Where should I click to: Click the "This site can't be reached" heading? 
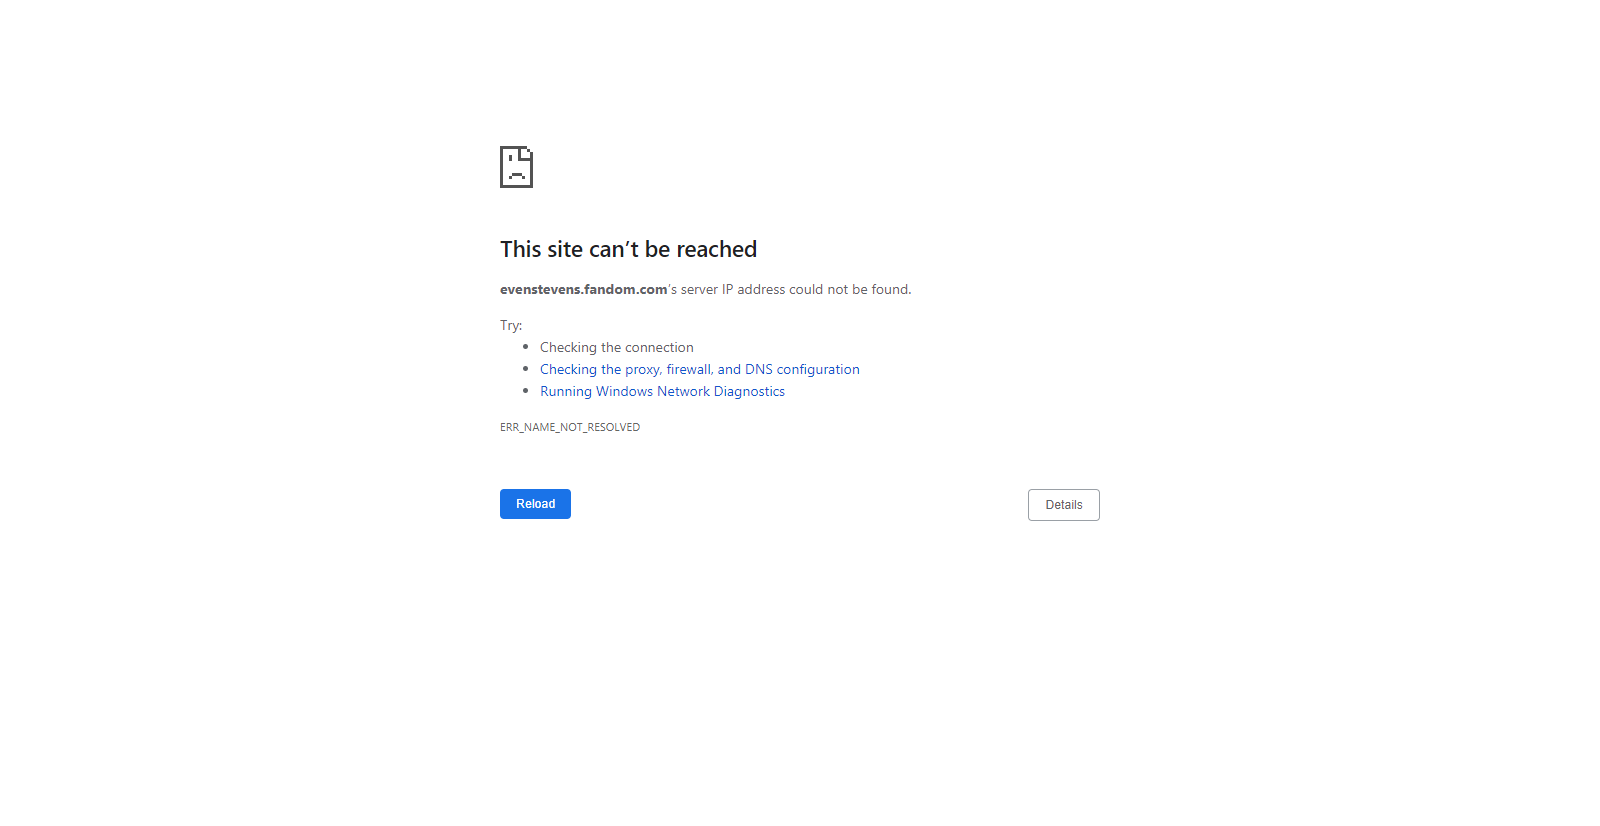[x=628, y=249]
